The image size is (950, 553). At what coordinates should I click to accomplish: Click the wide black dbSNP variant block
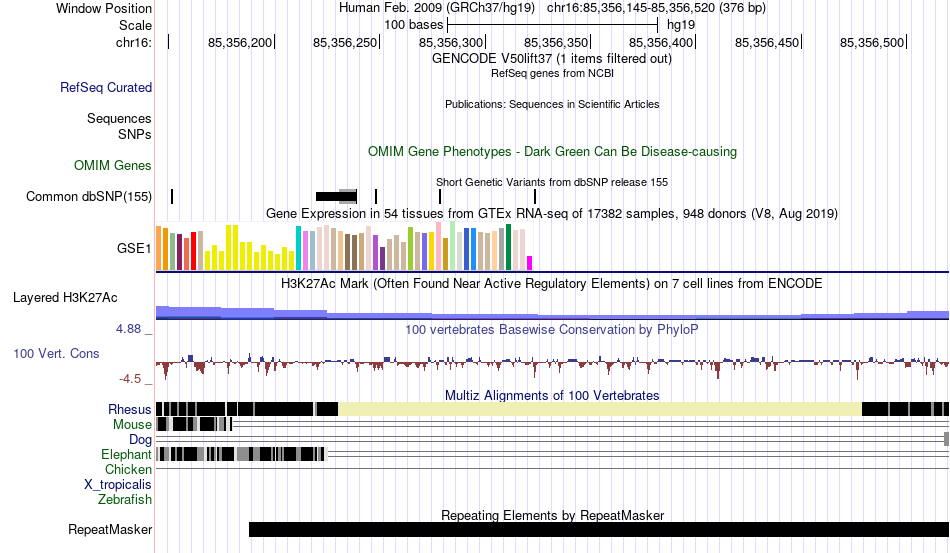pos(336,196)
